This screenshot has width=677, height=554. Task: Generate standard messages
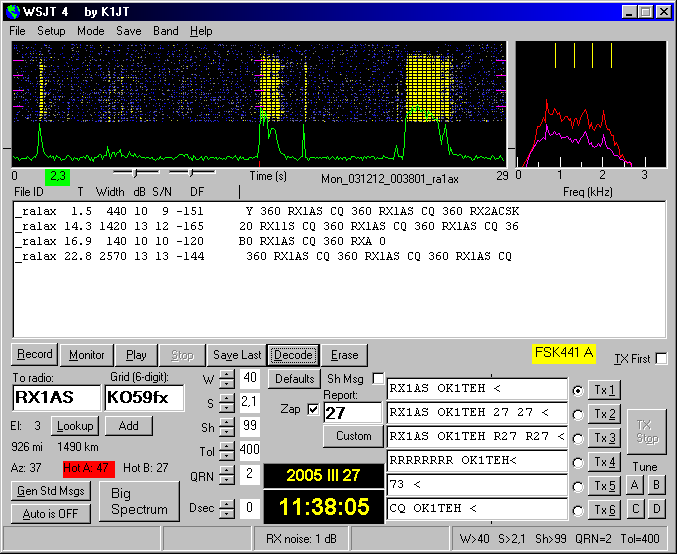click(x=51, y=491)
